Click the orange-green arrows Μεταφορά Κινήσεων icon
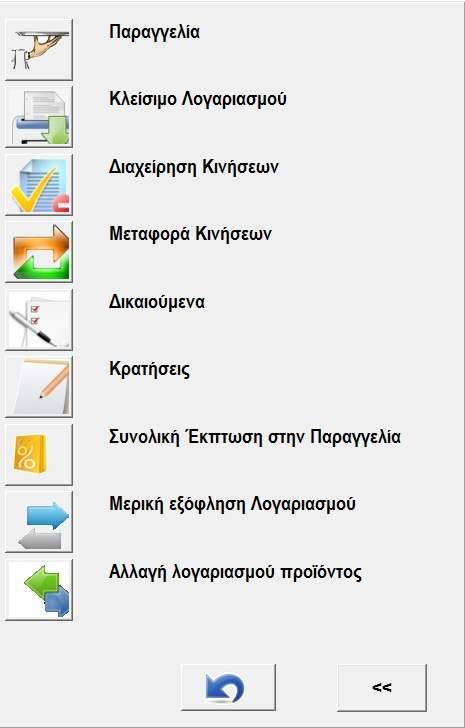The image size is (465, 728). (39, 252)
